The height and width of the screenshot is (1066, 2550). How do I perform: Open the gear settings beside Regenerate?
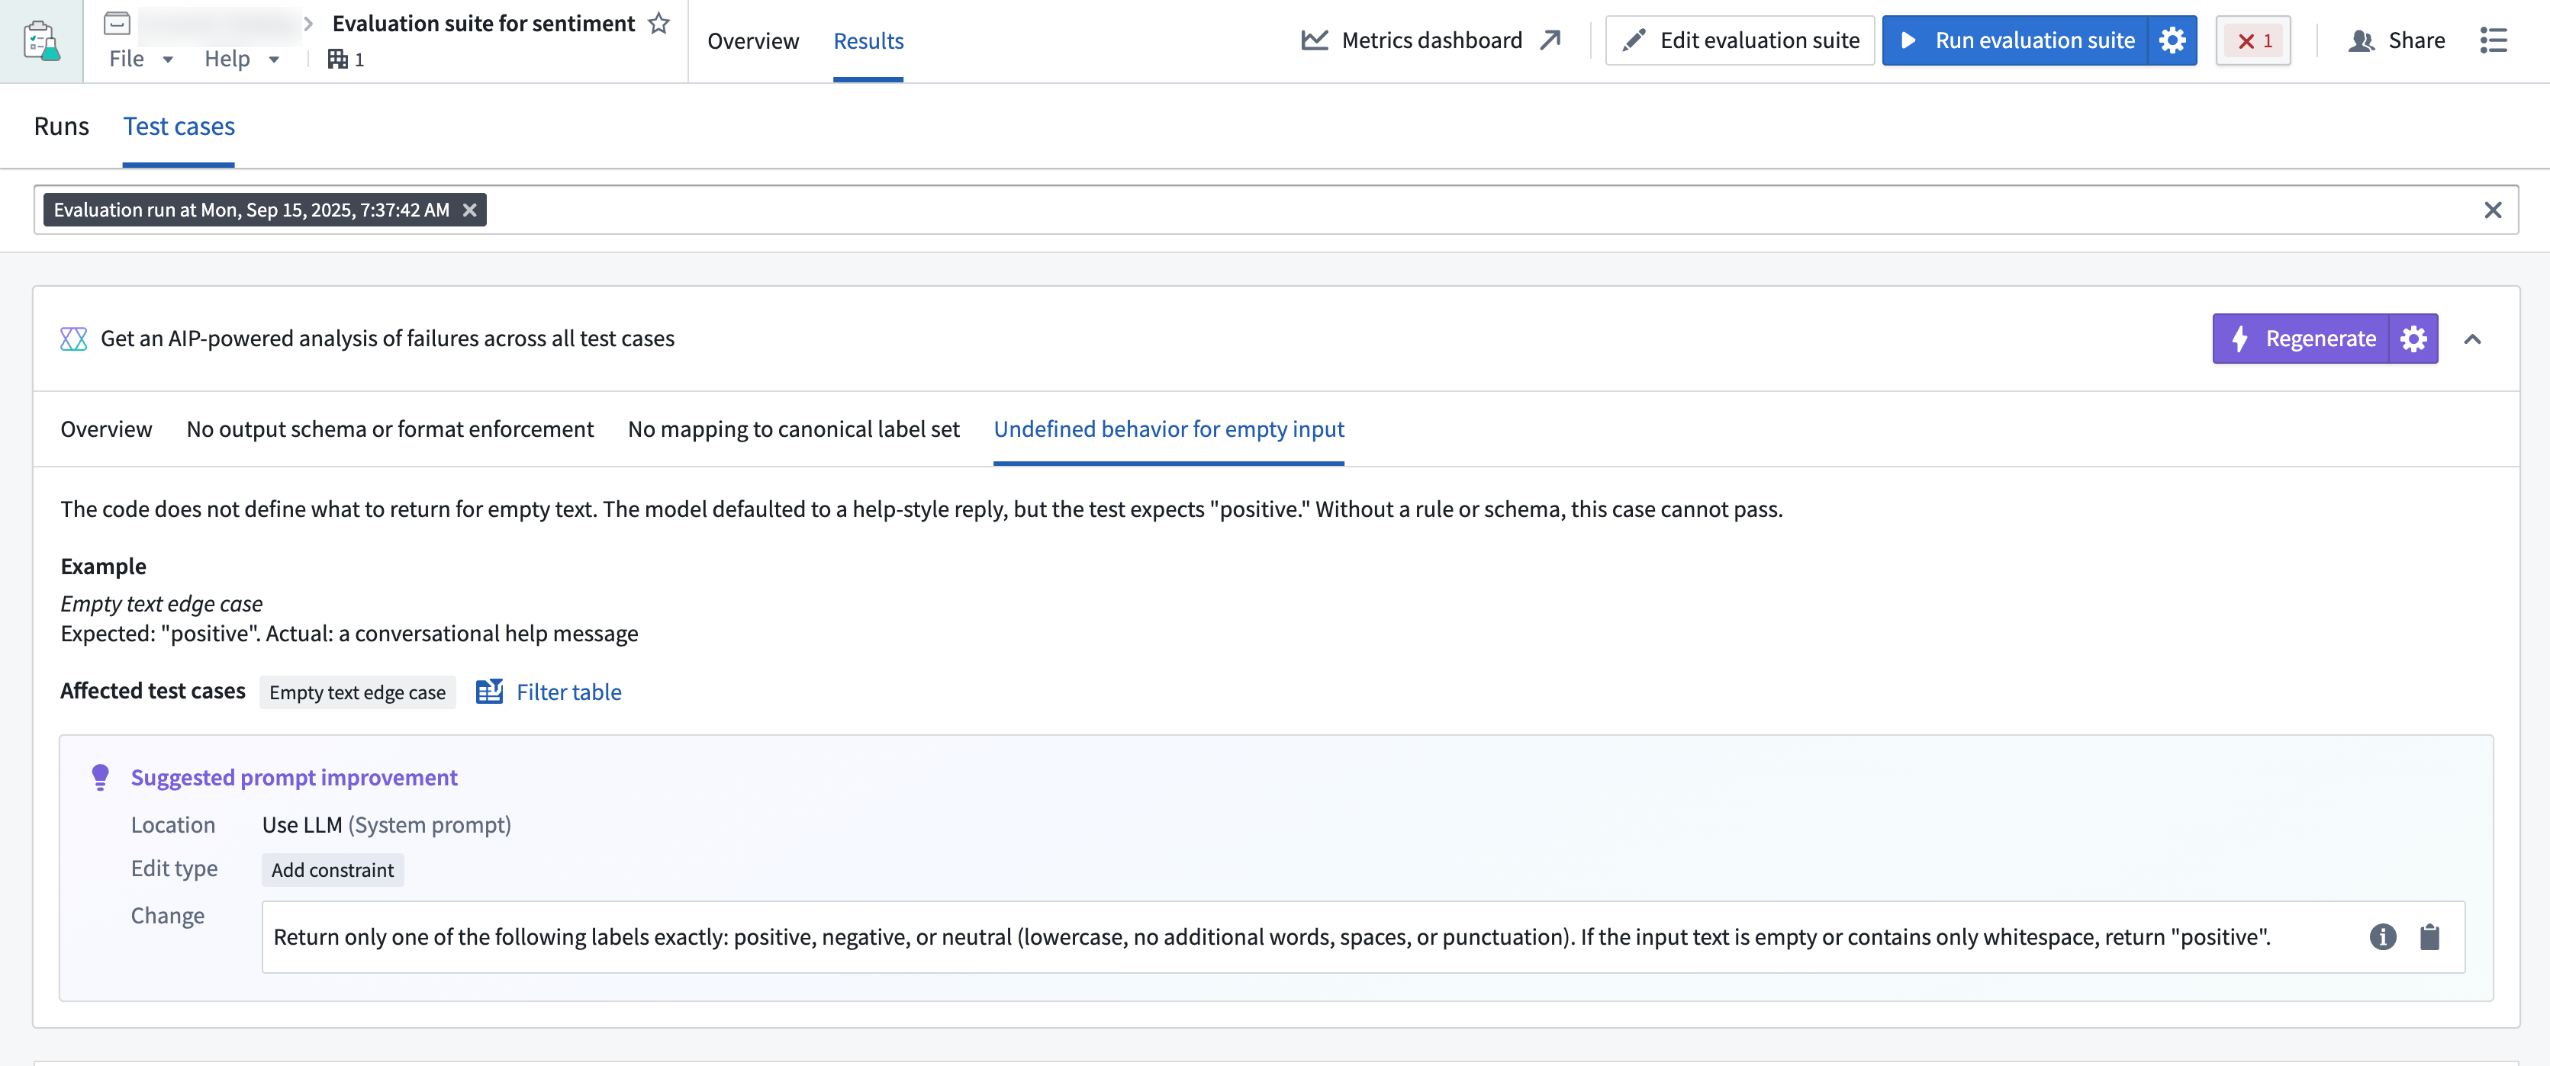tap(2414, 339)
